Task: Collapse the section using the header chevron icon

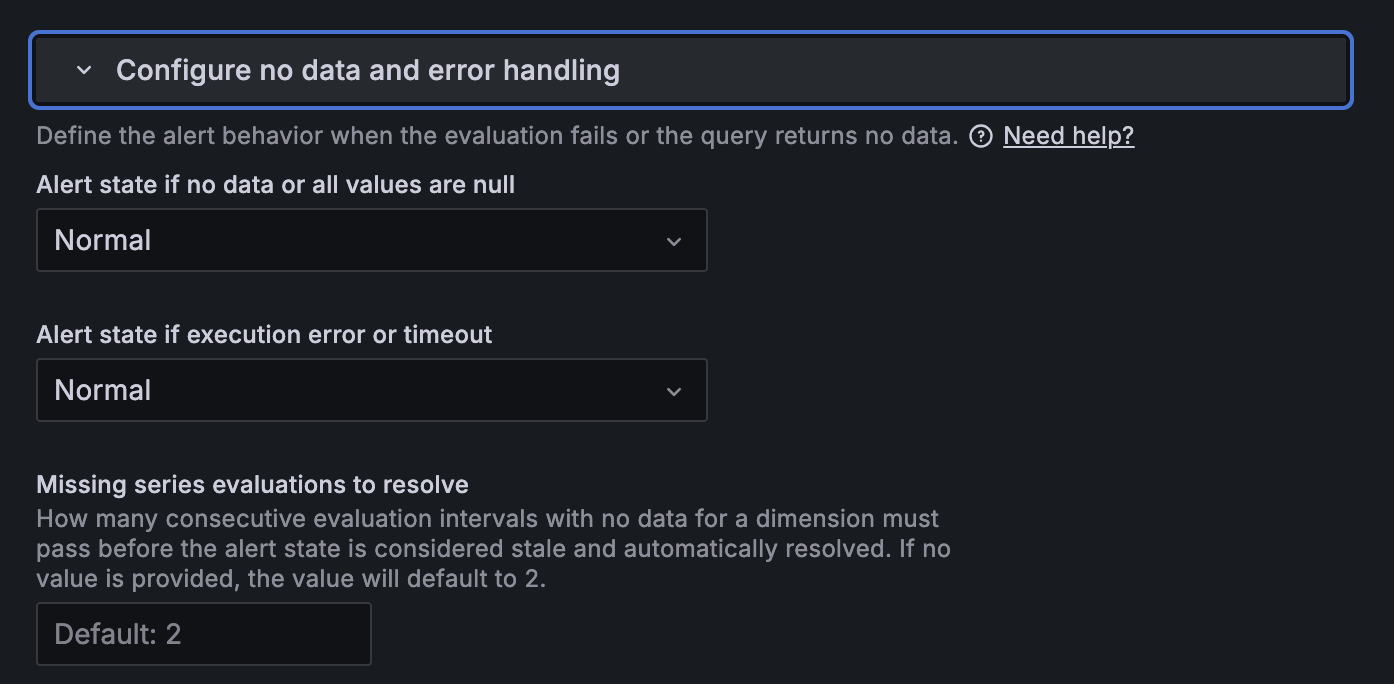Action: point(84,70)
